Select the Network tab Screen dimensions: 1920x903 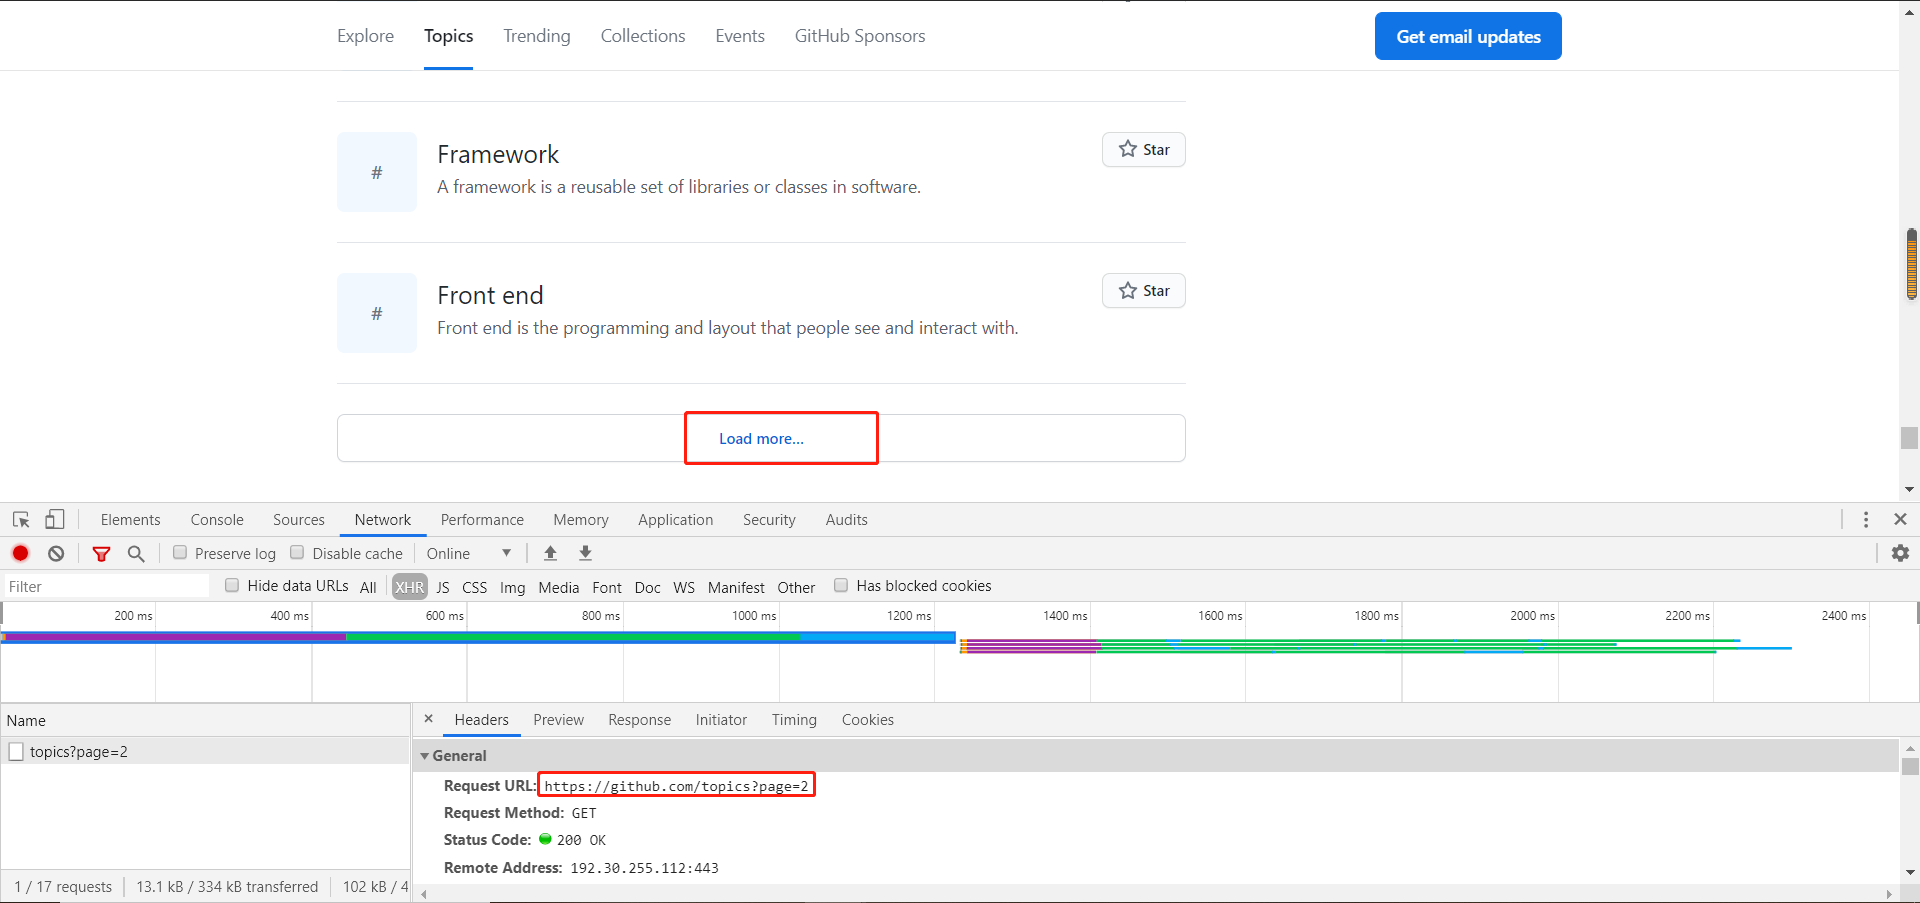[x=383, y=520]
